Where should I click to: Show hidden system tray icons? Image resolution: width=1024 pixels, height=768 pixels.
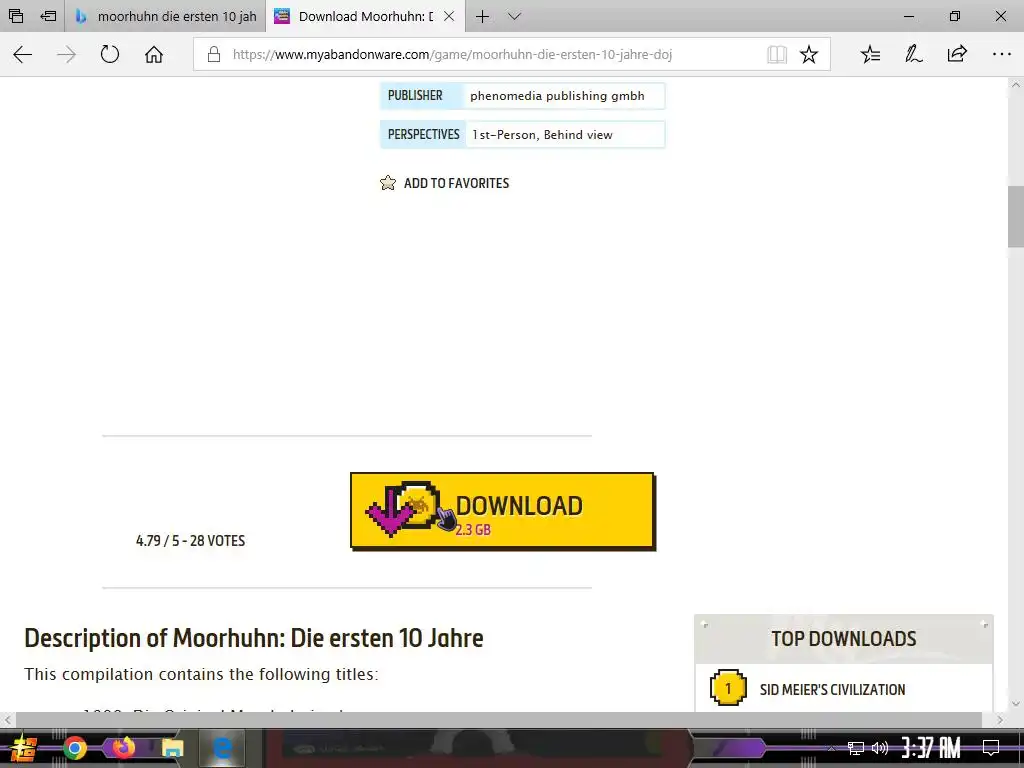[x=831, y=748]
